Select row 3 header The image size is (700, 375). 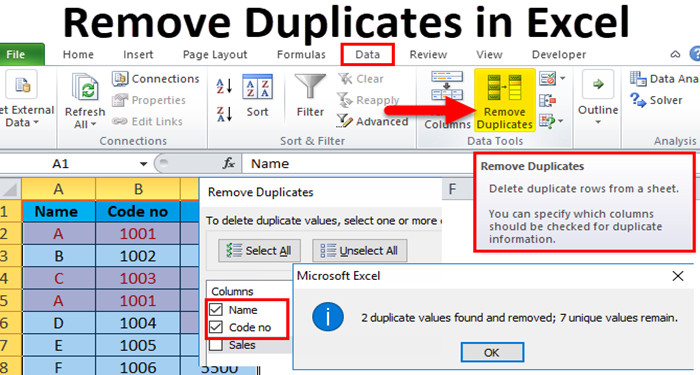tap(10, 256)
